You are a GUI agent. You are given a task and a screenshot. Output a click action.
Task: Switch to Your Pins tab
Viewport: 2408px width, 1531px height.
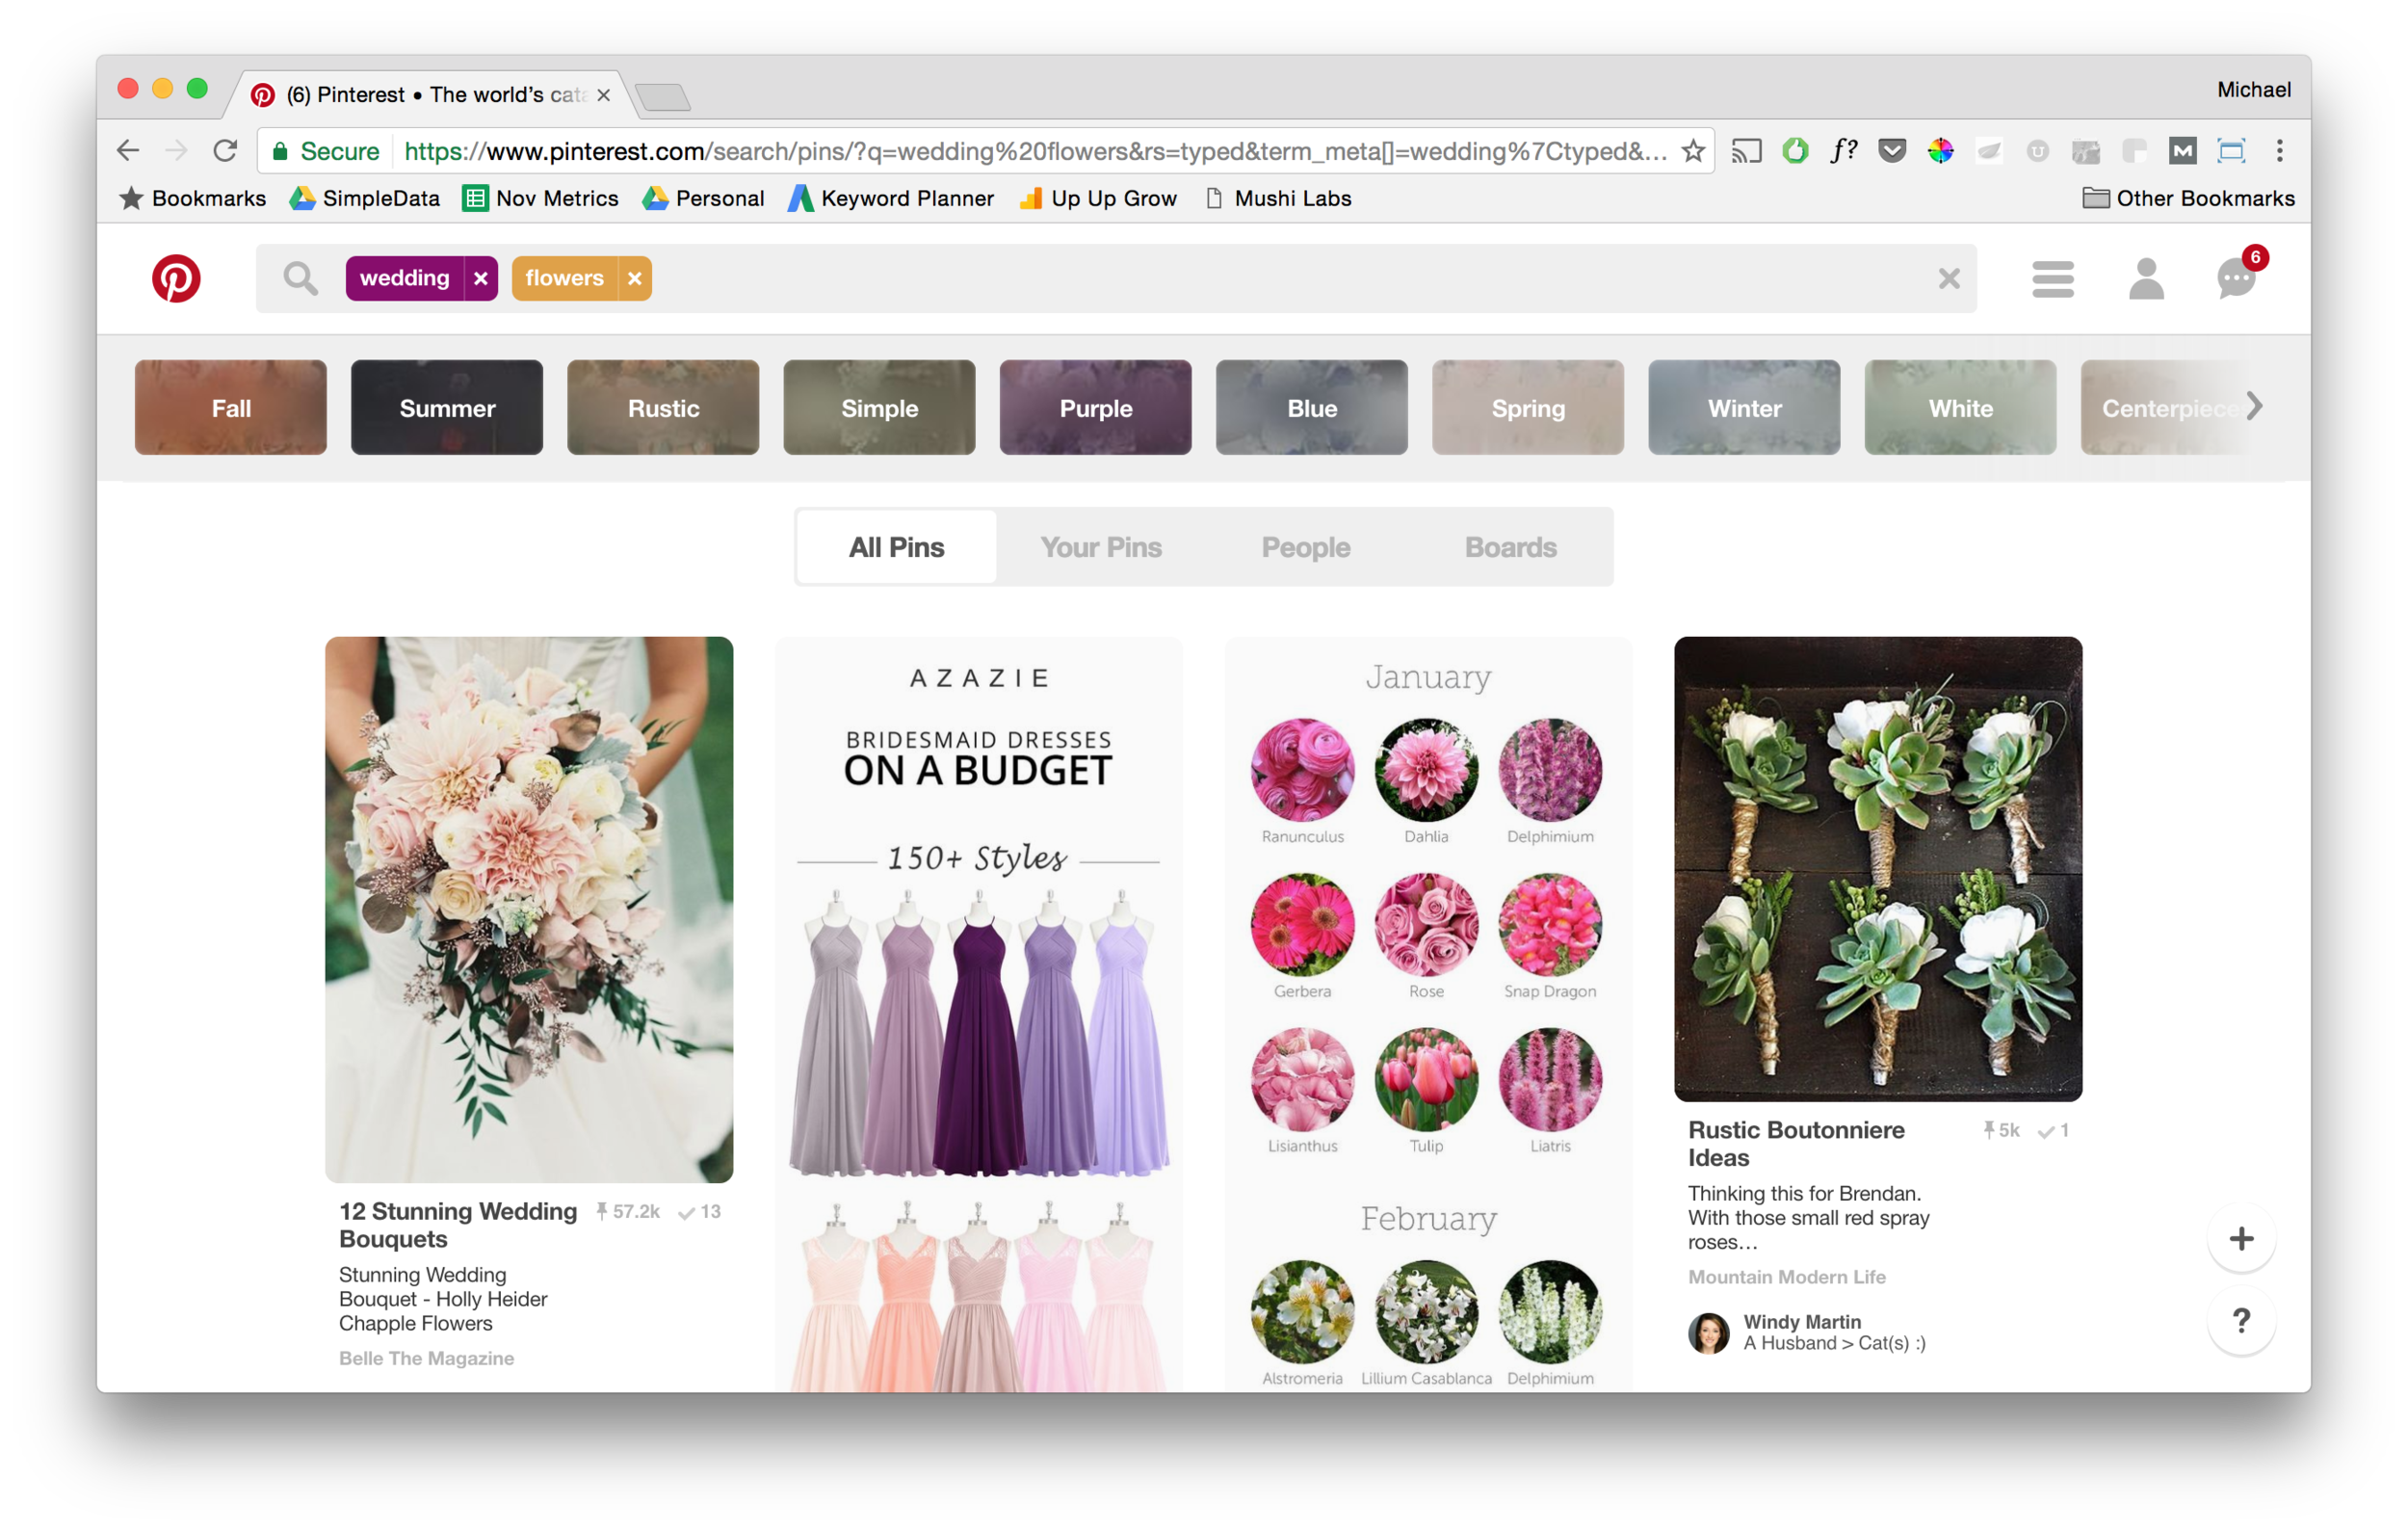(1101, 547)
